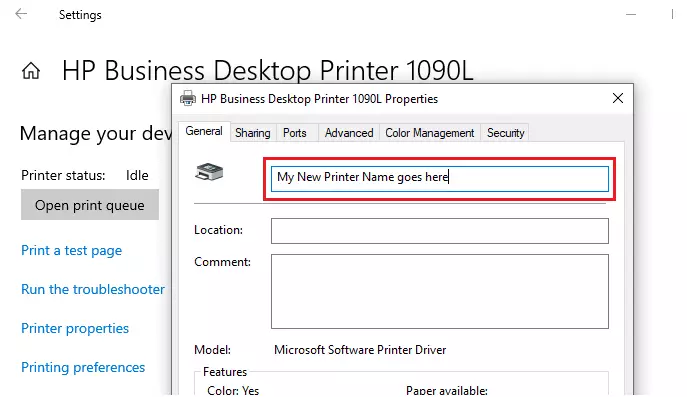This screenshot has height=397, width=687.
Task: Focus the Location input field
Action: coord(439,231)
